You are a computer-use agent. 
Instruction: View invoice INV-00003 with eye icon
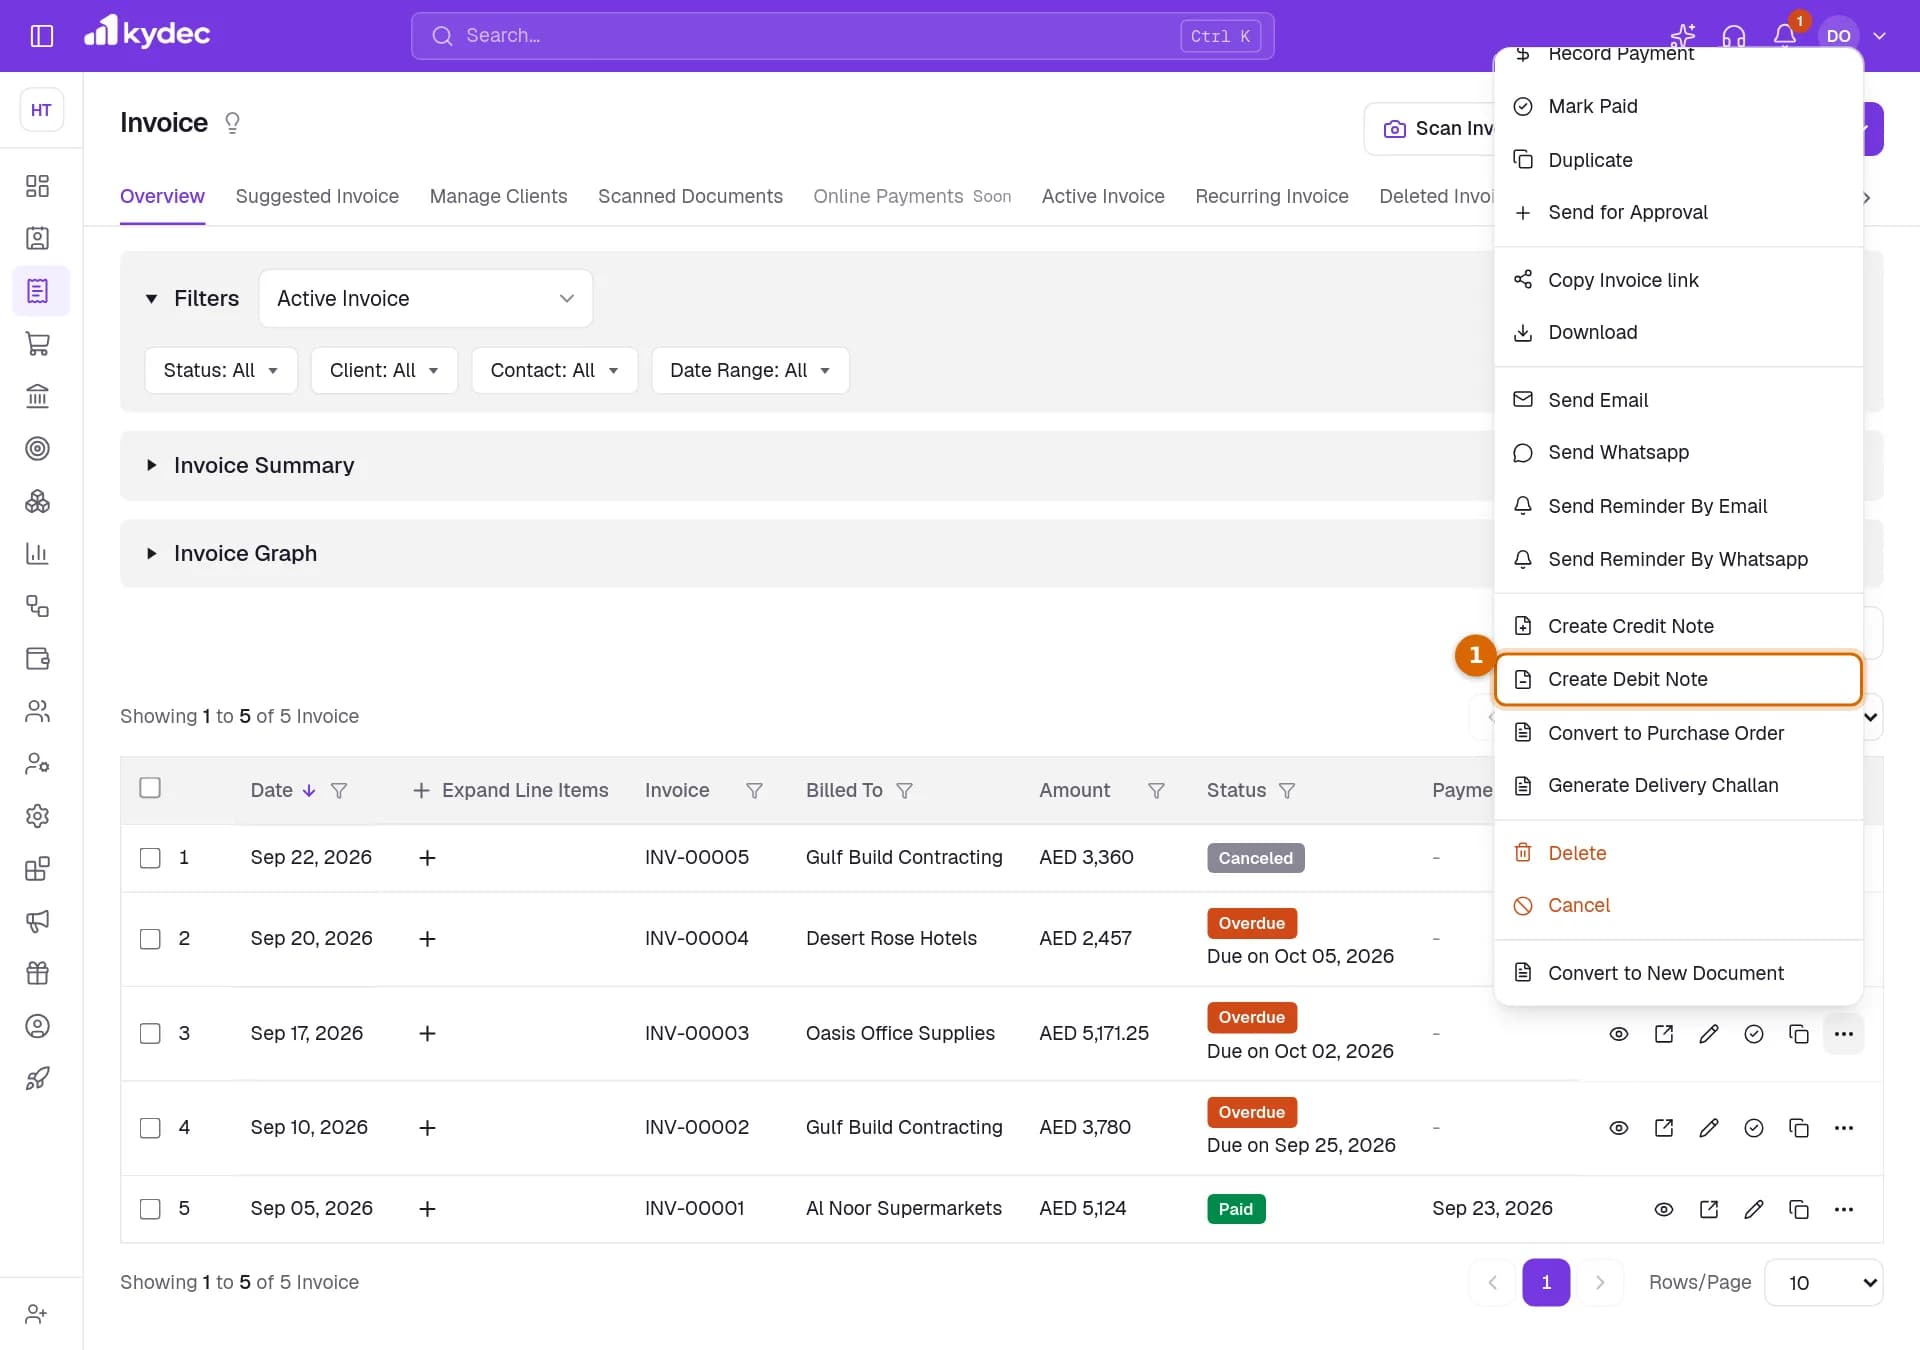1619,1034
